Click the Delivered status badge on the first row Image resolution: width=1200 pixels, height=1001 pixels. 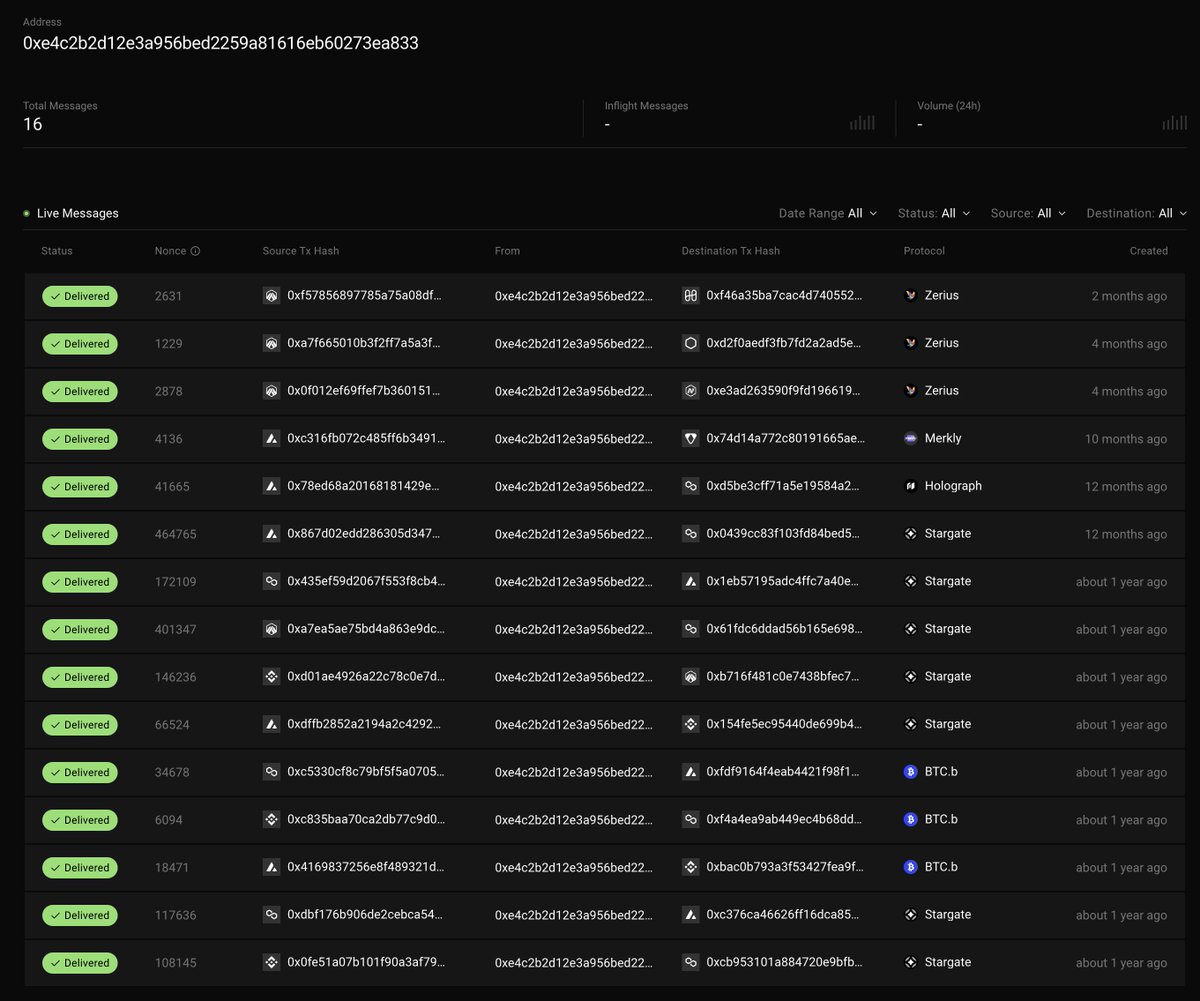pyautogui.click(x=80, y=296)
